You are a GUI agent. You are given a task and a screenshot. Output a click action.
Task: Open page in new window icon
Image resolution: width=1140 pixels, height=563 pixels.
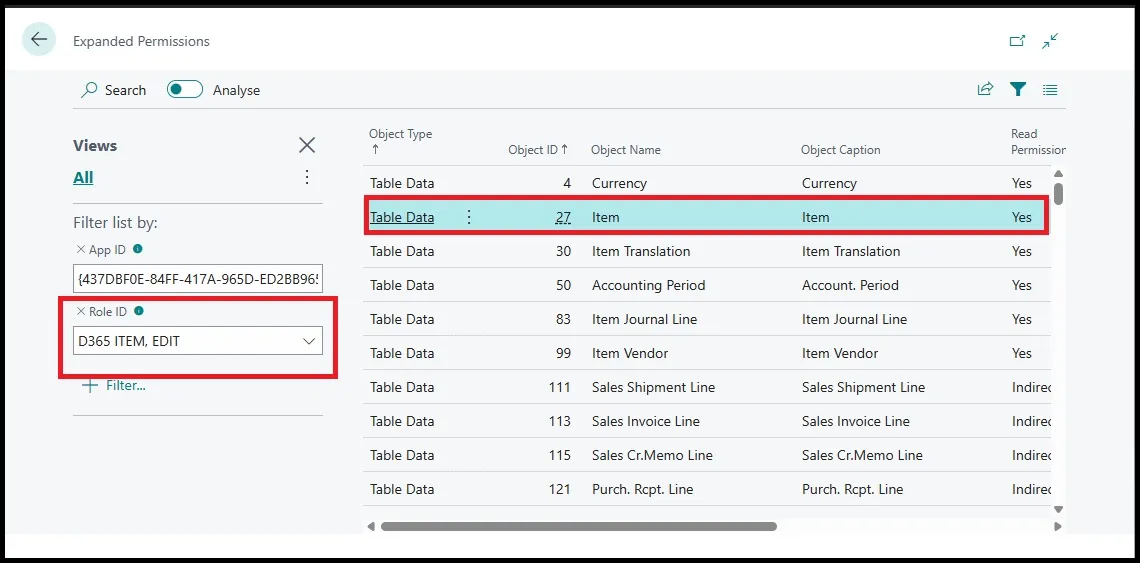(x=1017, y=41)
